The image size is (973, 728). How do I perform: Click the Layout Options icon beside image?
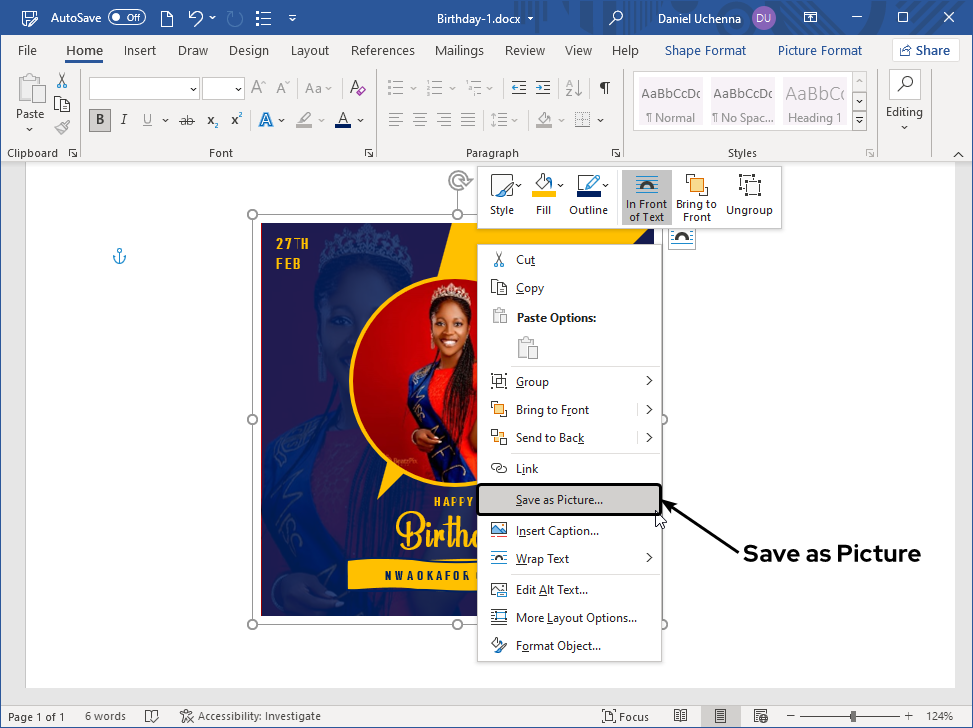681,237
